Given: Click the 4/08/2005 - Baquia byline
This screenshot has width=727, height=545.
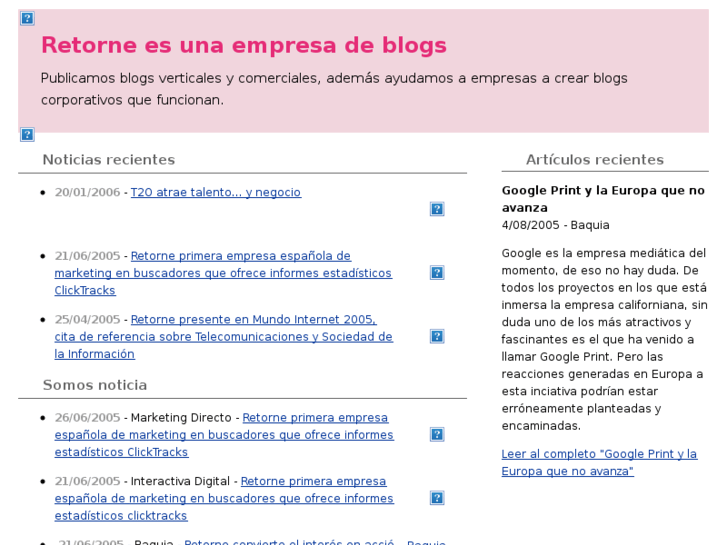Looking at the screenshot, I should (x=555, y=225).
